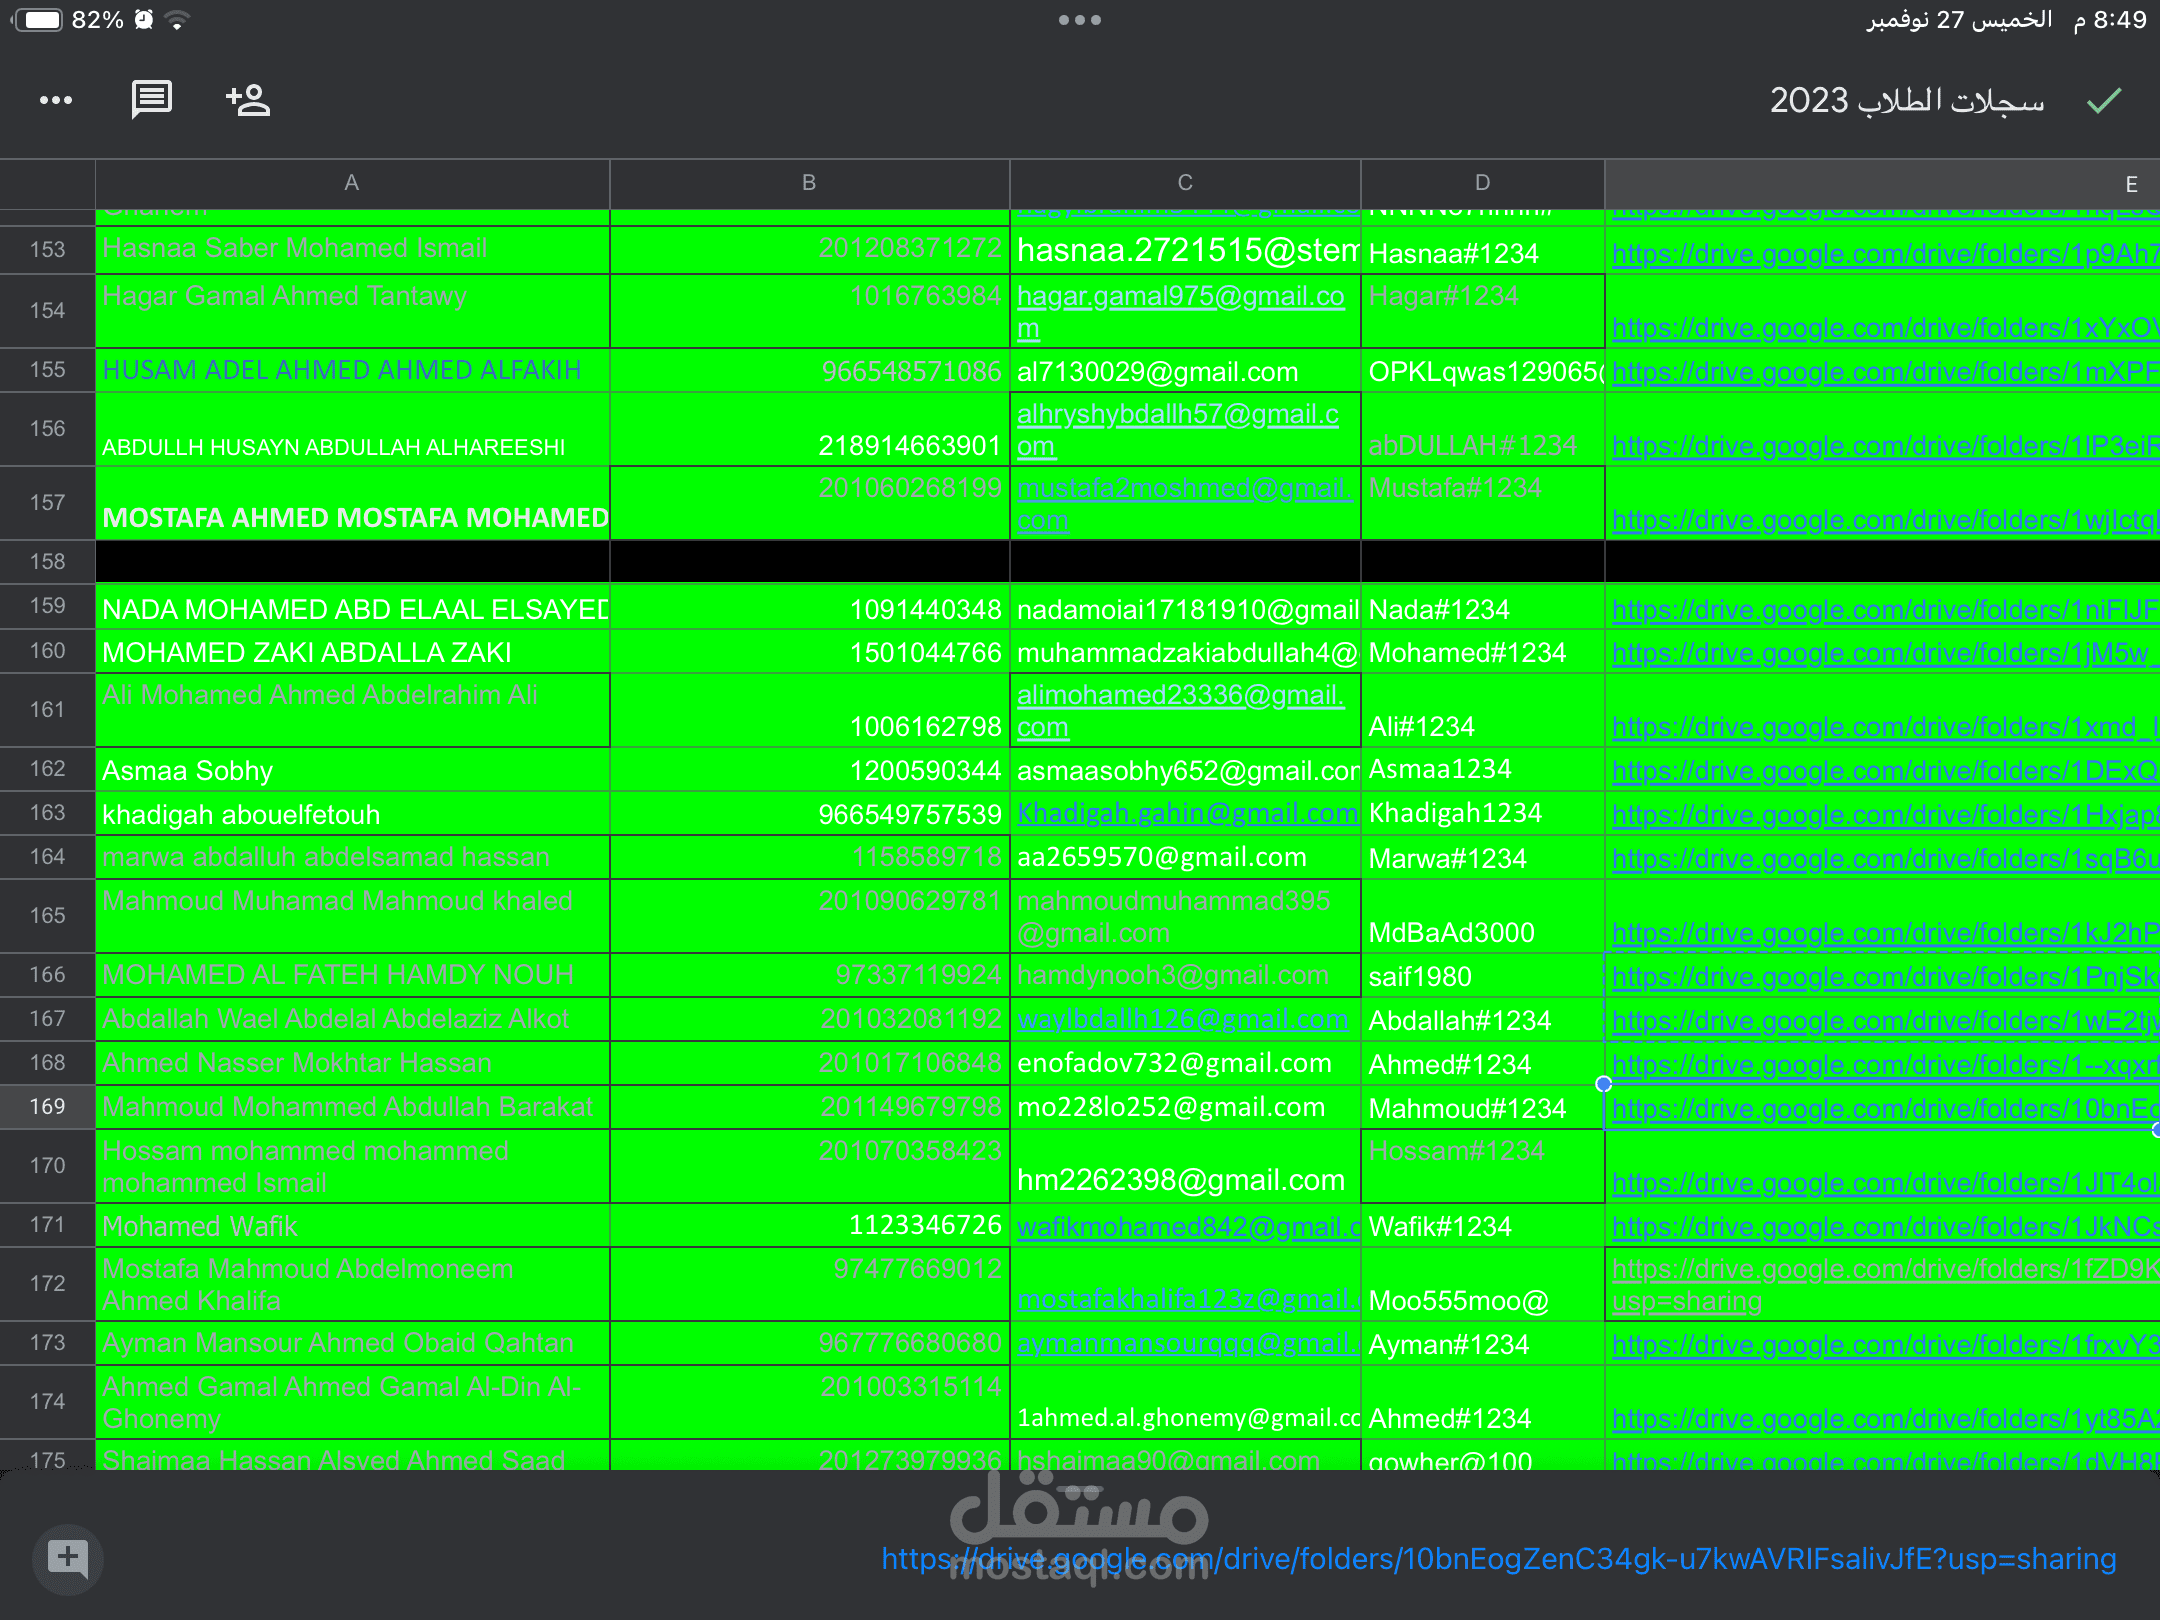Open the drive link in the formula bar
The height and width of the screenshot is (1620, 2160).
[x=1498, y=1559]
